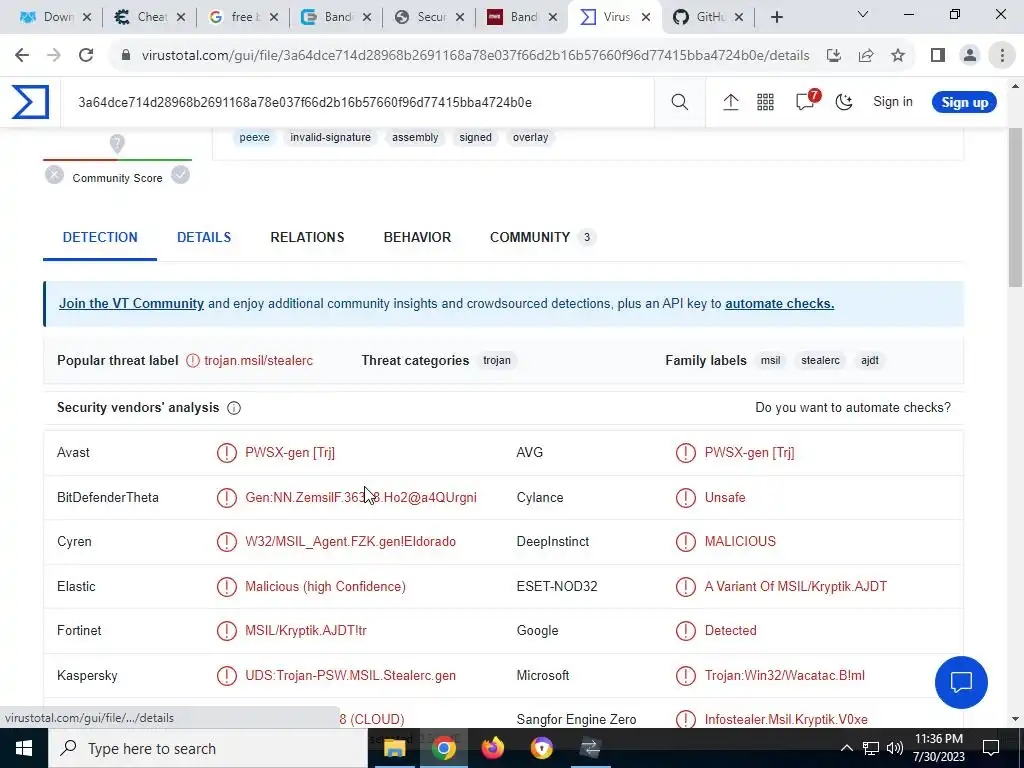The width and height of the screenshot is (1024, 768).
Task: Open Chrome three-dot menu
Action: [x=1002, y=56]
